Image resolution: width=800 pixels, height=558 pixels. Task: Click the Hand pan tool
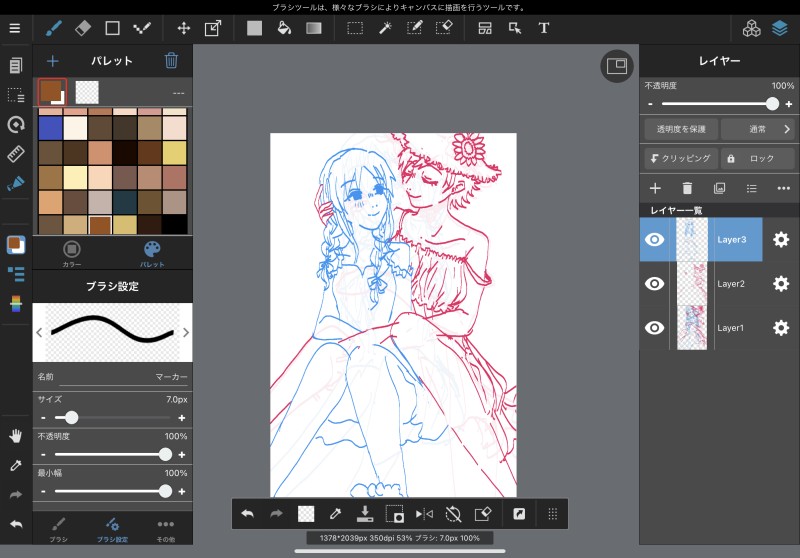15,436
